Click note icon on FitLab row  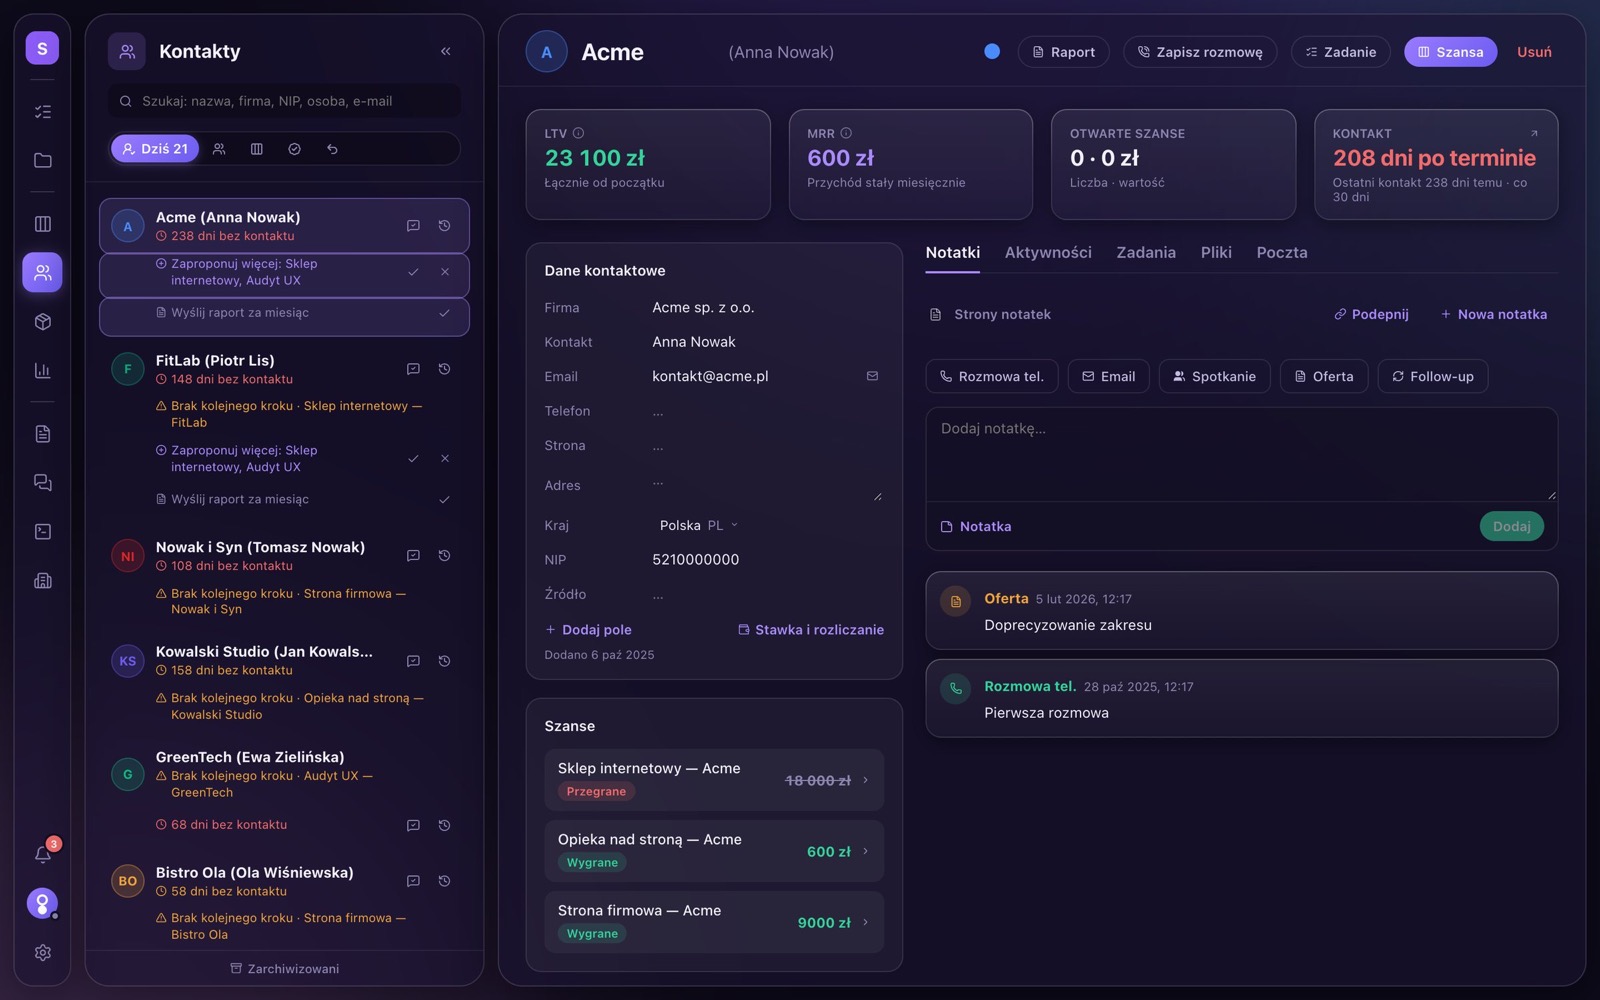413,369
